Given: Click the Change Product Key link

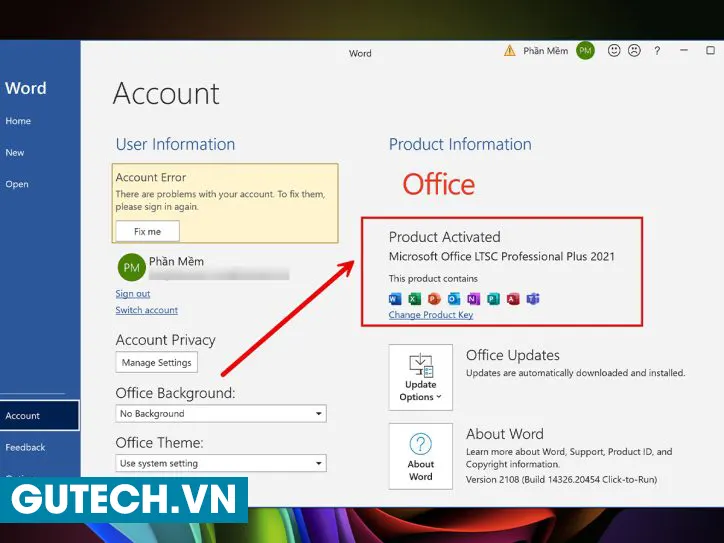Looking at the screenshot, I should 431,315.
